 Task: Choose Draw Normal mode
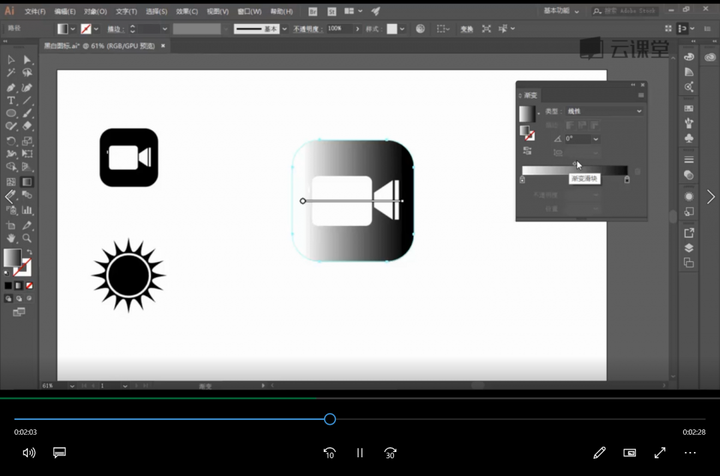[8, 298]
